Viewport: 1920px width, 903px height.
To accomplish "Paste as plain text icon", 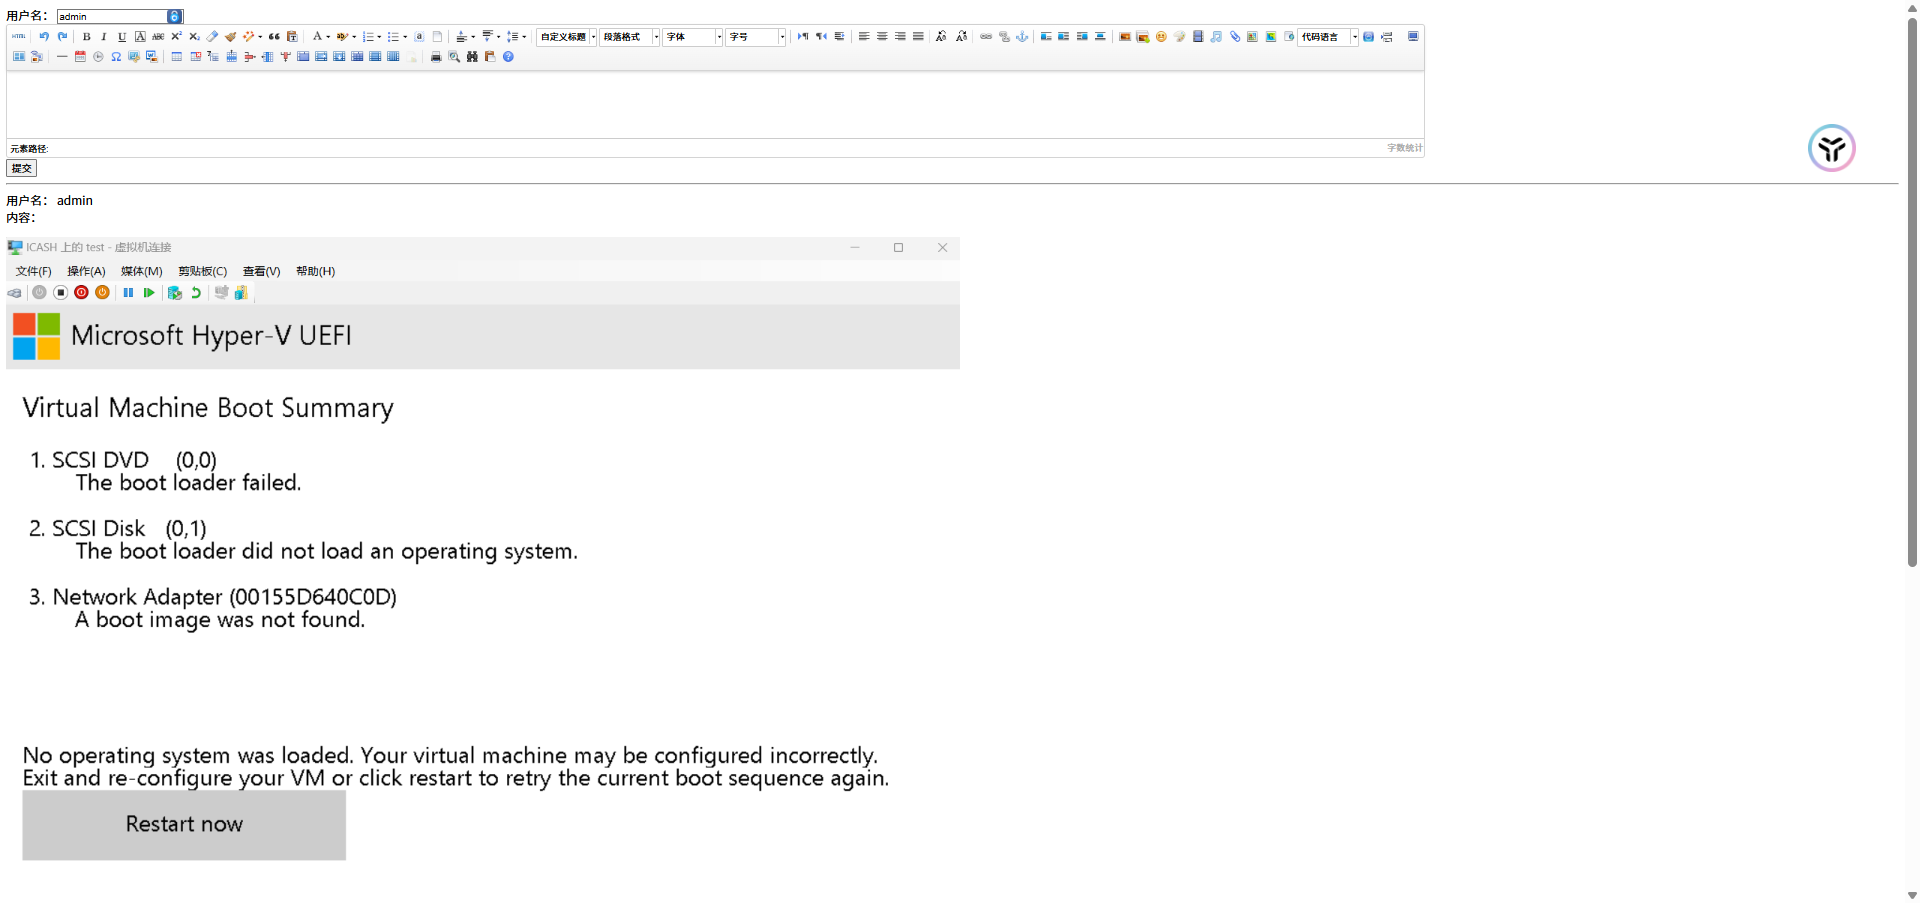I will pos(292,36).
